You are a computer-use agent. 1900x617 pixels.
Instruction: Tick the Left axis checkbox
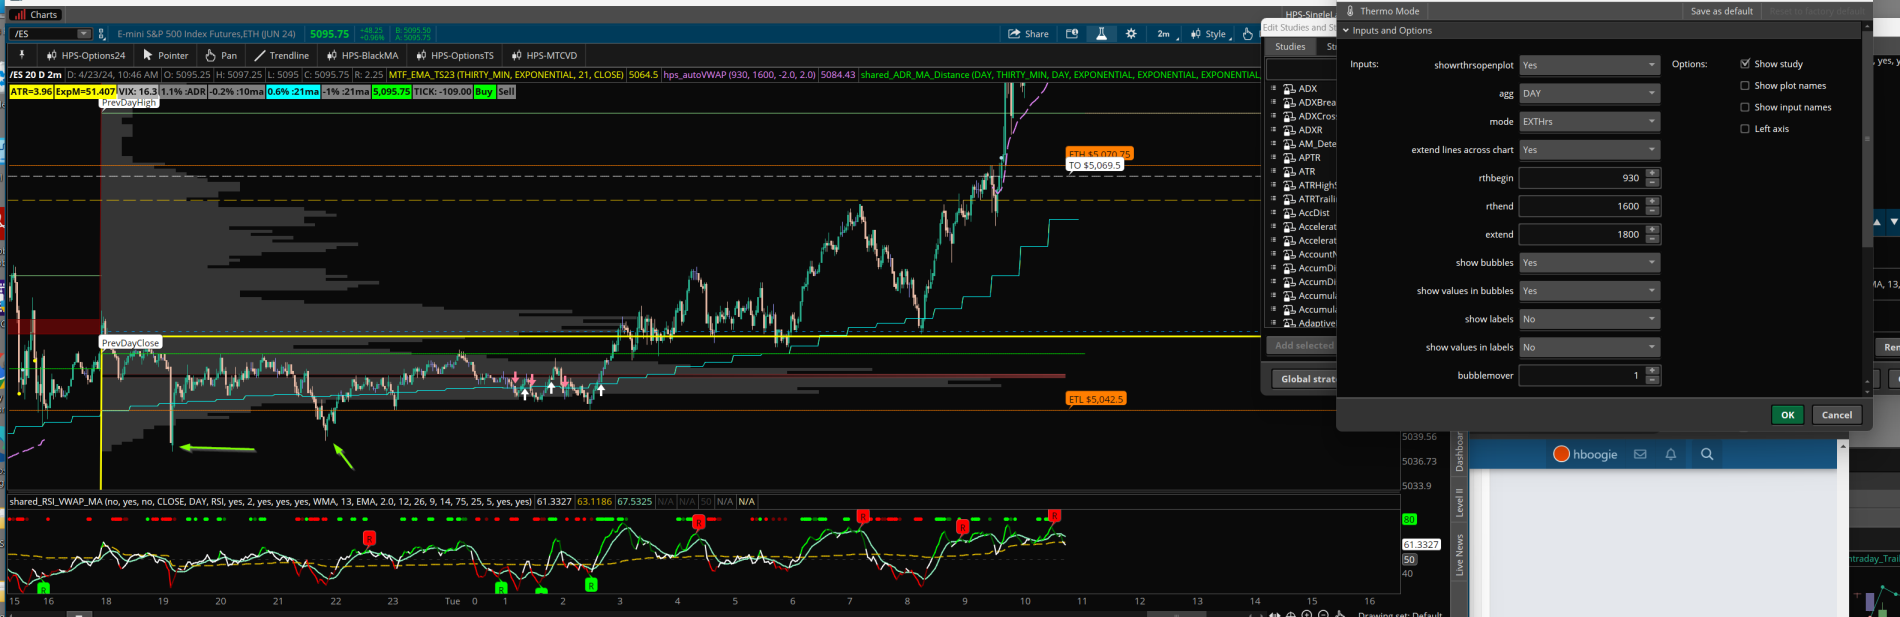pyautogui.click(x=1745, y=129)
